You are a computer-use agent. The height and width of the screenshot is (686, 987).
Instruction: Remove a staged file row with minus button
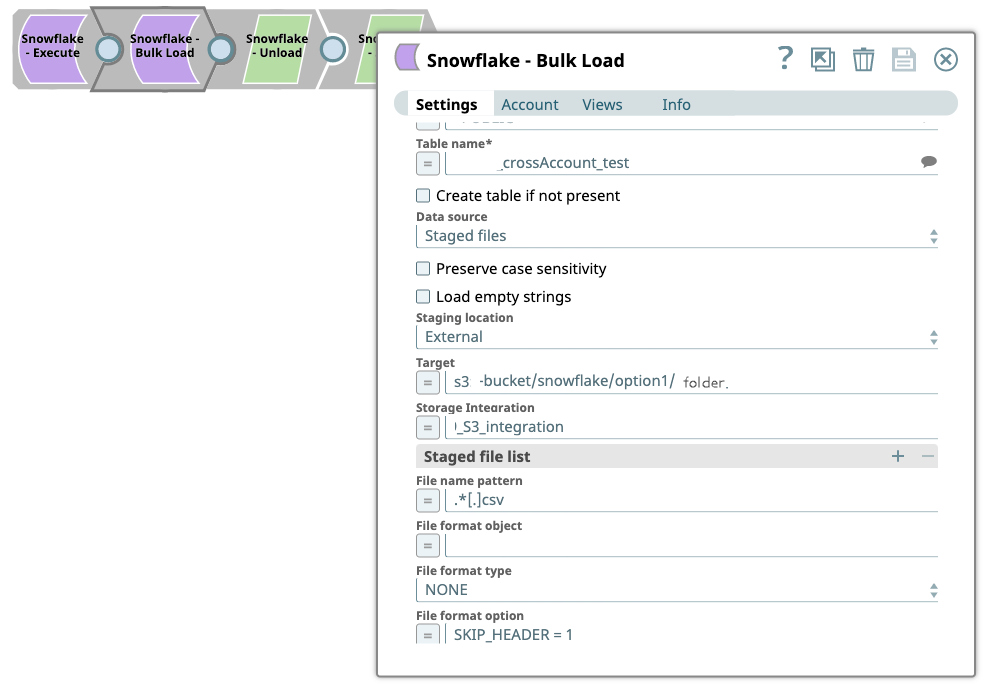926,455
